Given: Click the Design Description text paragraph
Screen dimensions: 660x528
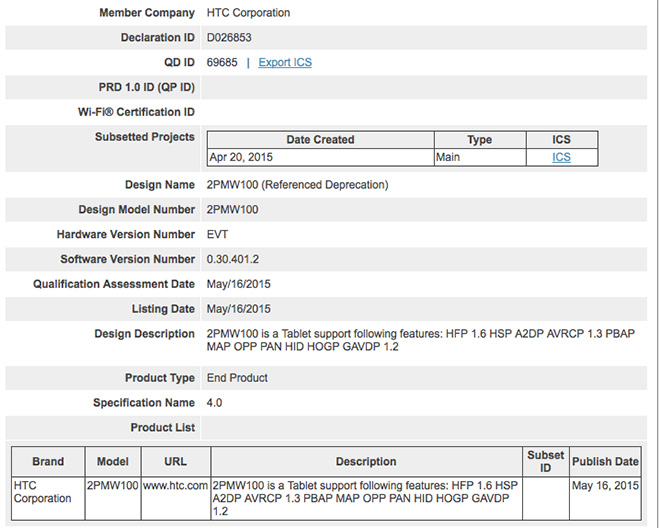Looking at the screenshot, I should pyautogui.click(x=420, y=340).
